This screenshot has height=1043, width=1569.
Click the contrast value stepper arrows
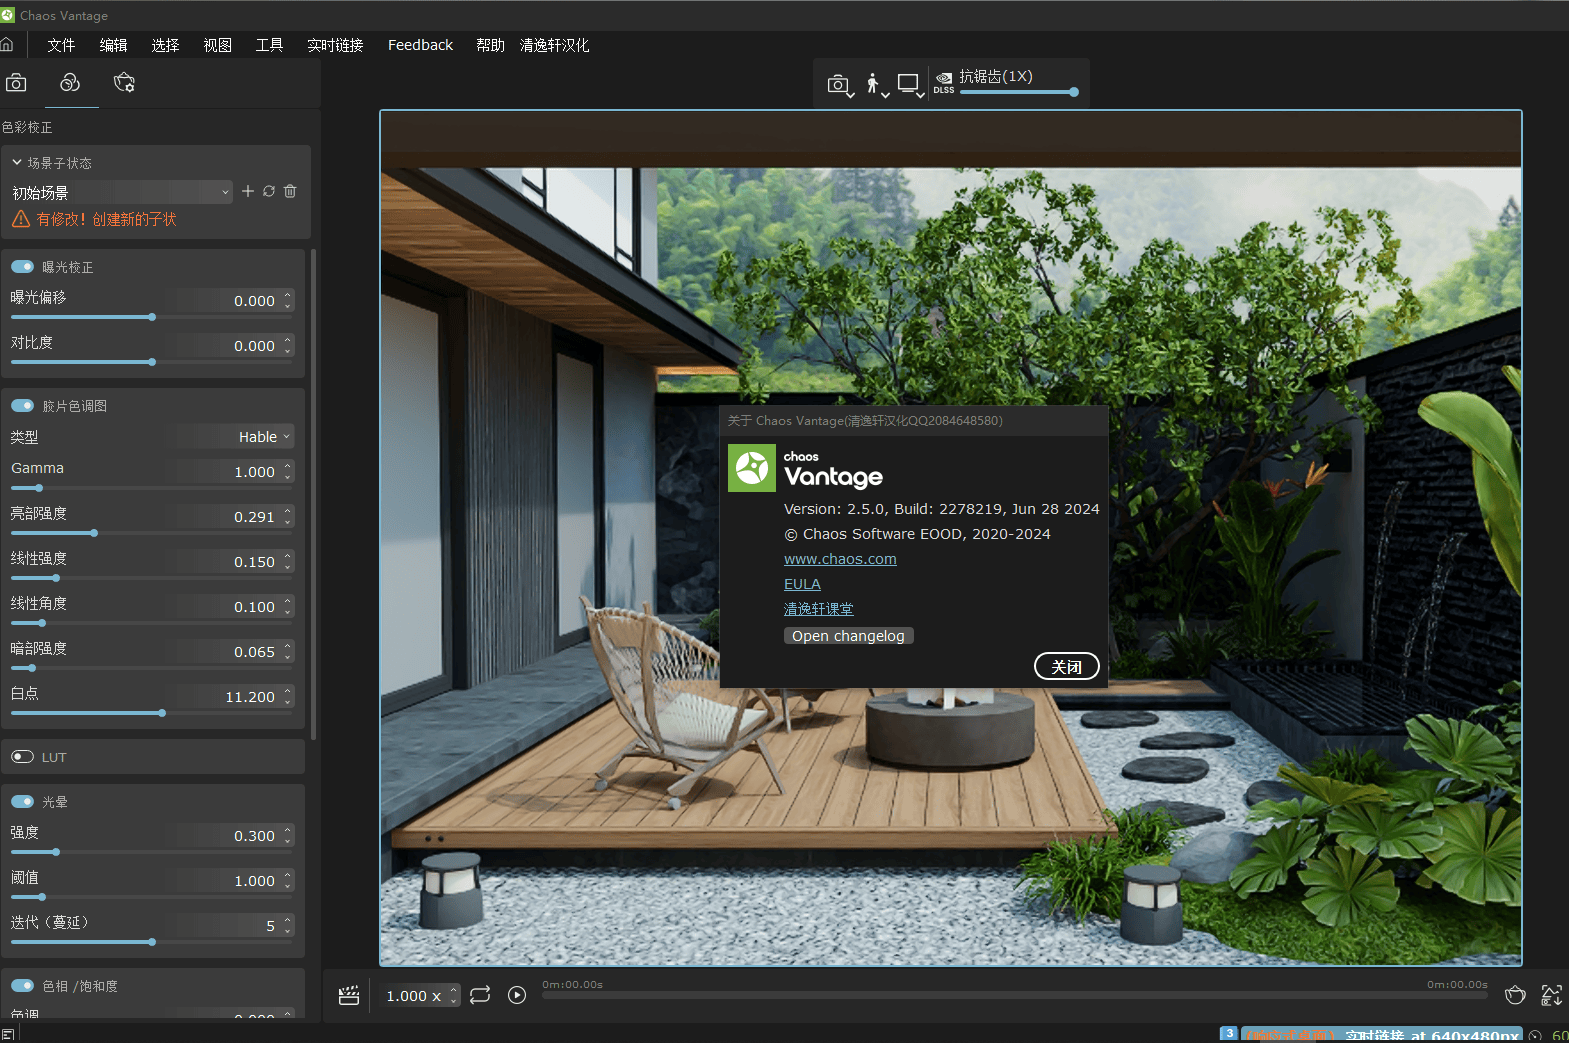pyautogui.click(x=288, y=345)
